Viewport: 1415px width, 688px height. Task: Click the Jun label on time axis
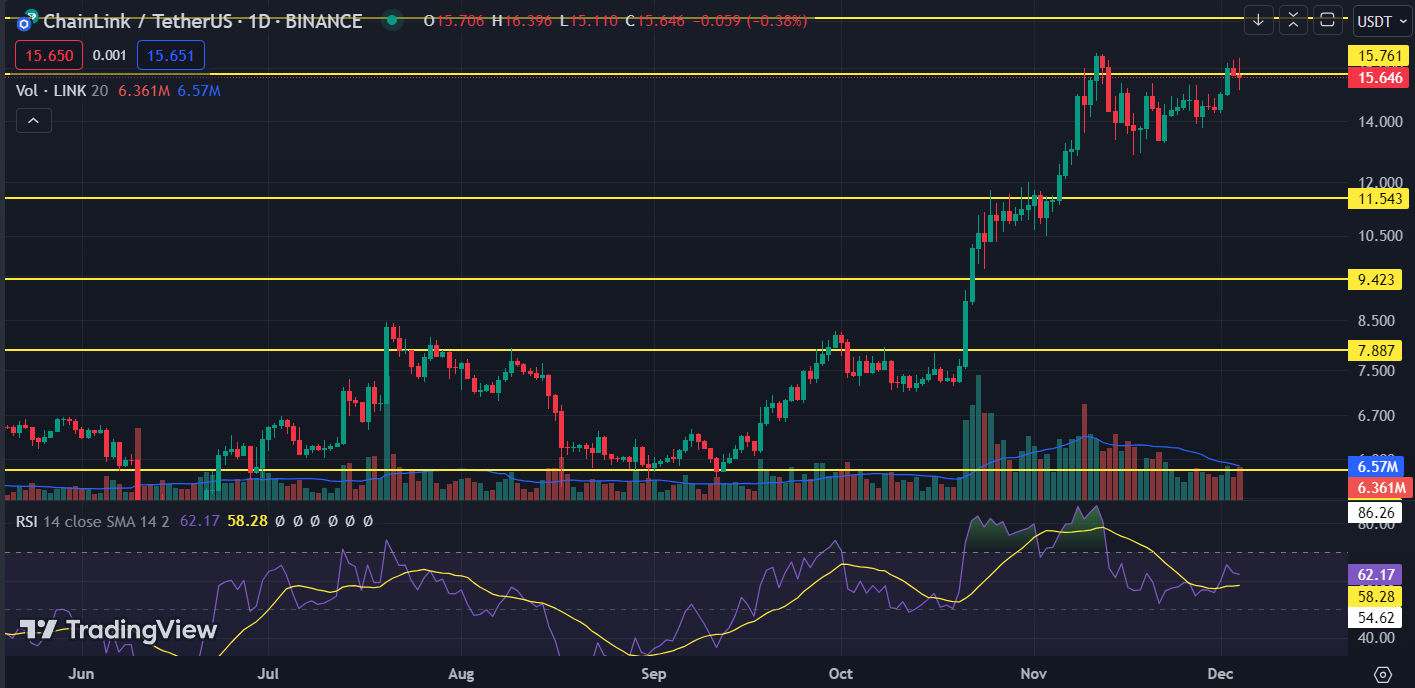[x=80, y=673]
